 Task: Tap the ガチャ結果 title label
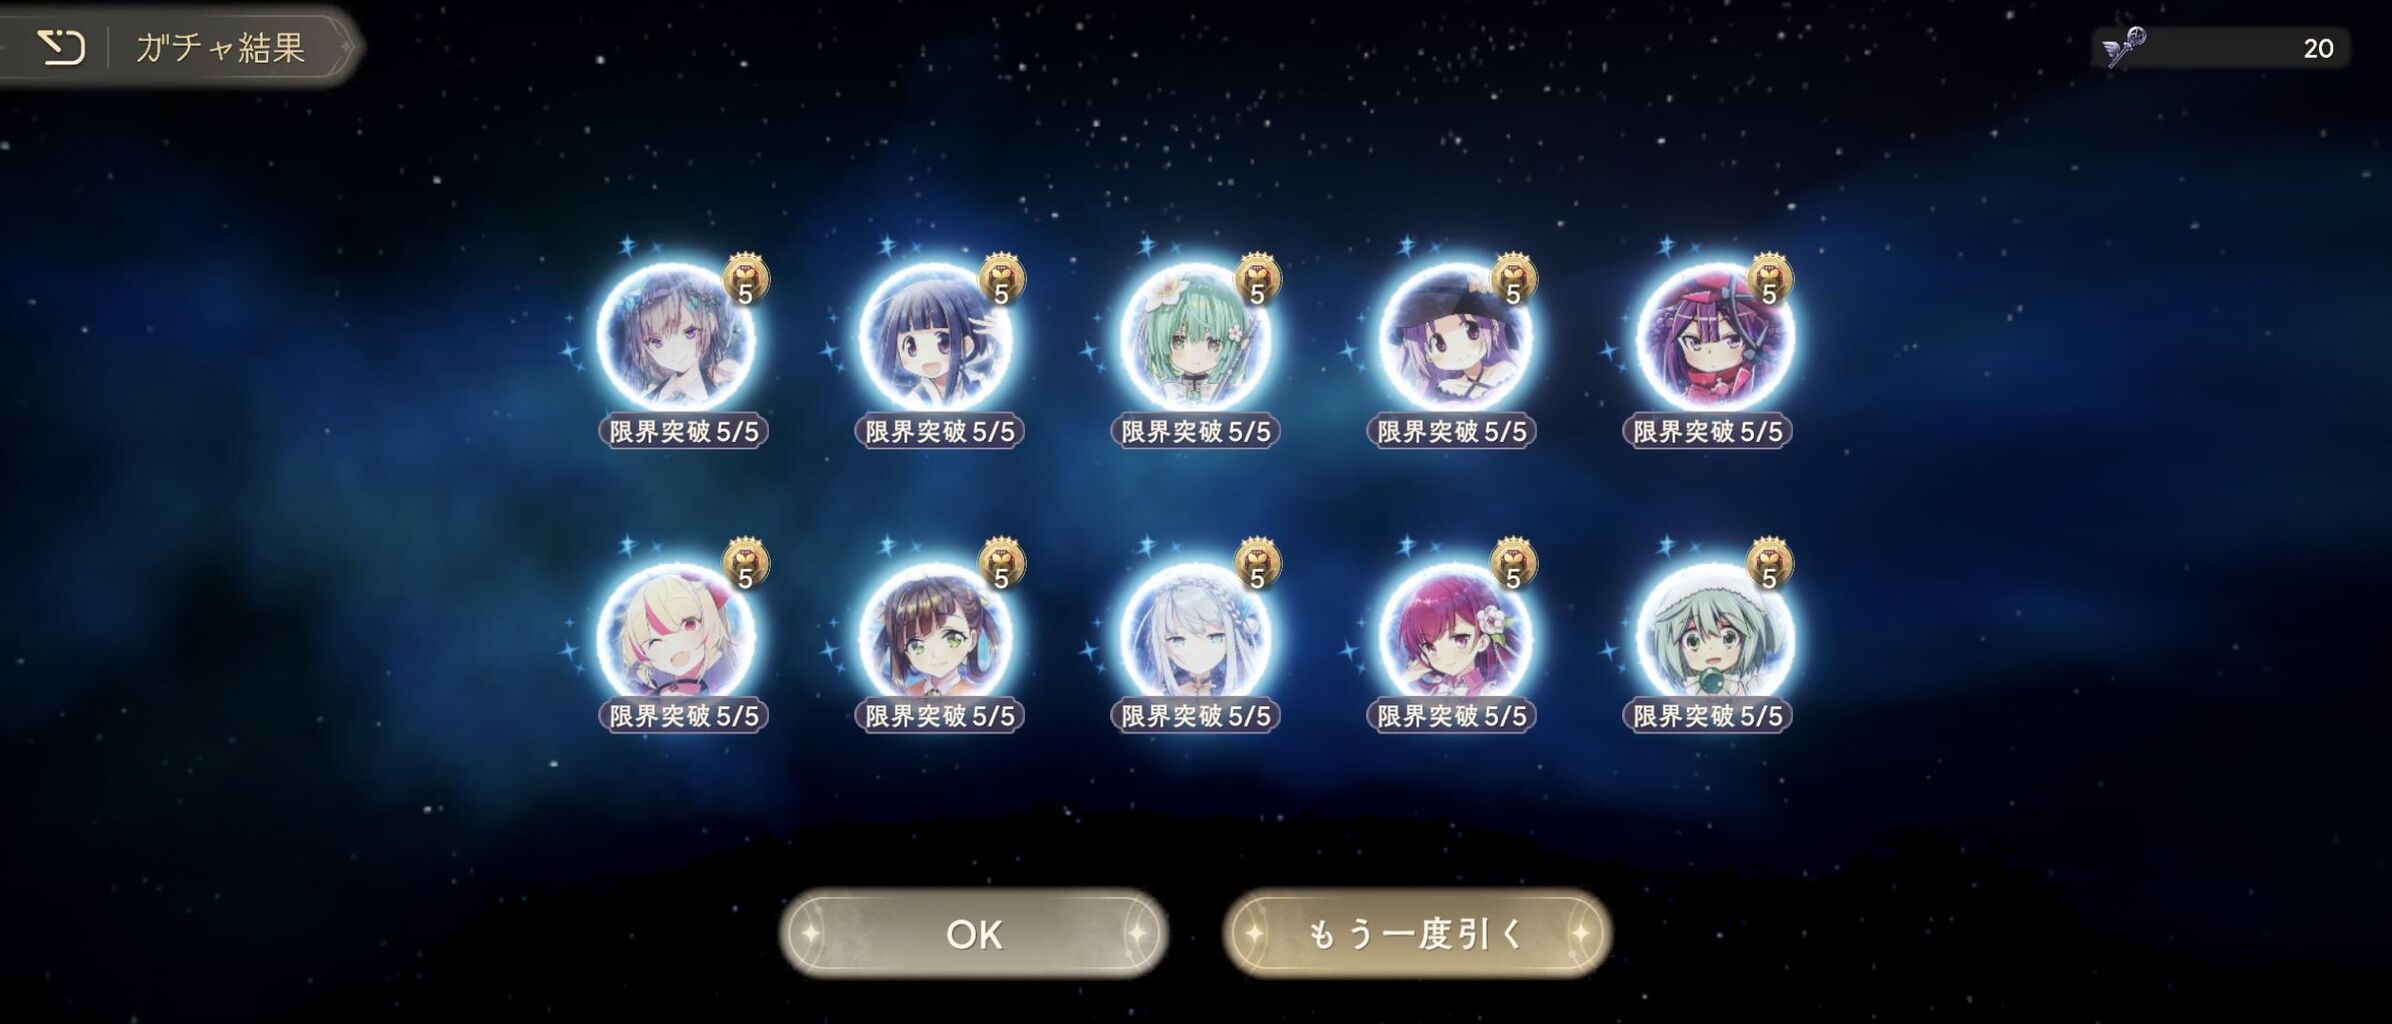[220, 47]
